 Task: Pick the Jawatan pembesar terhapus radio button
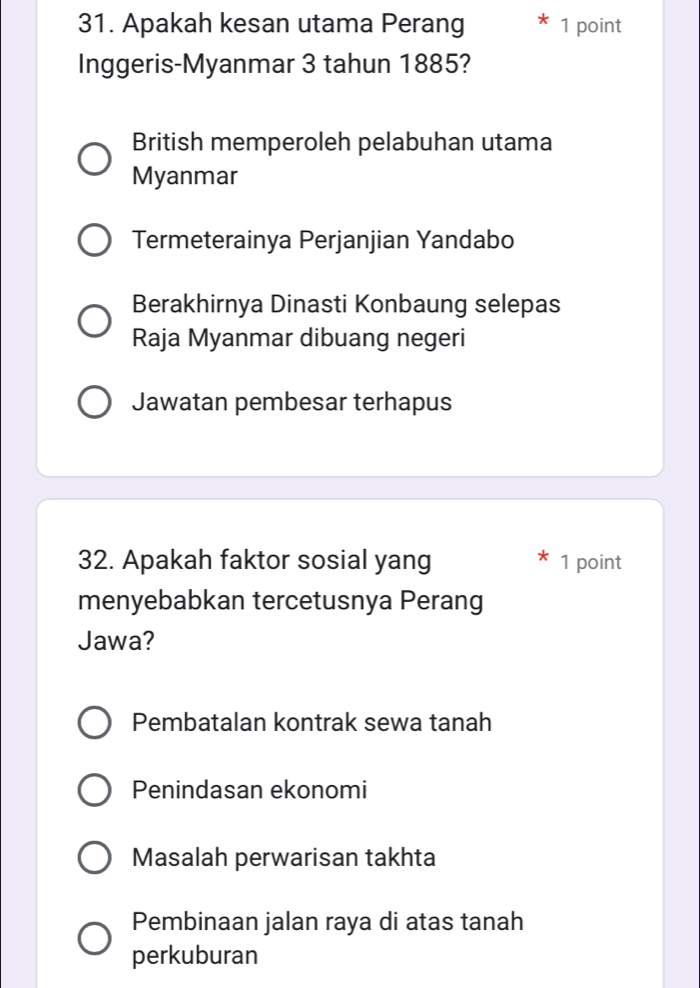pos(95,403)
